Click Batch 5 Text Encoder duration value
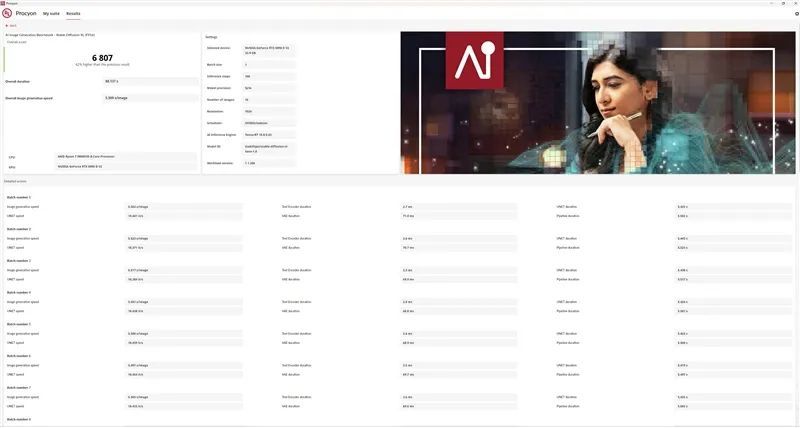 pos(459,334)
